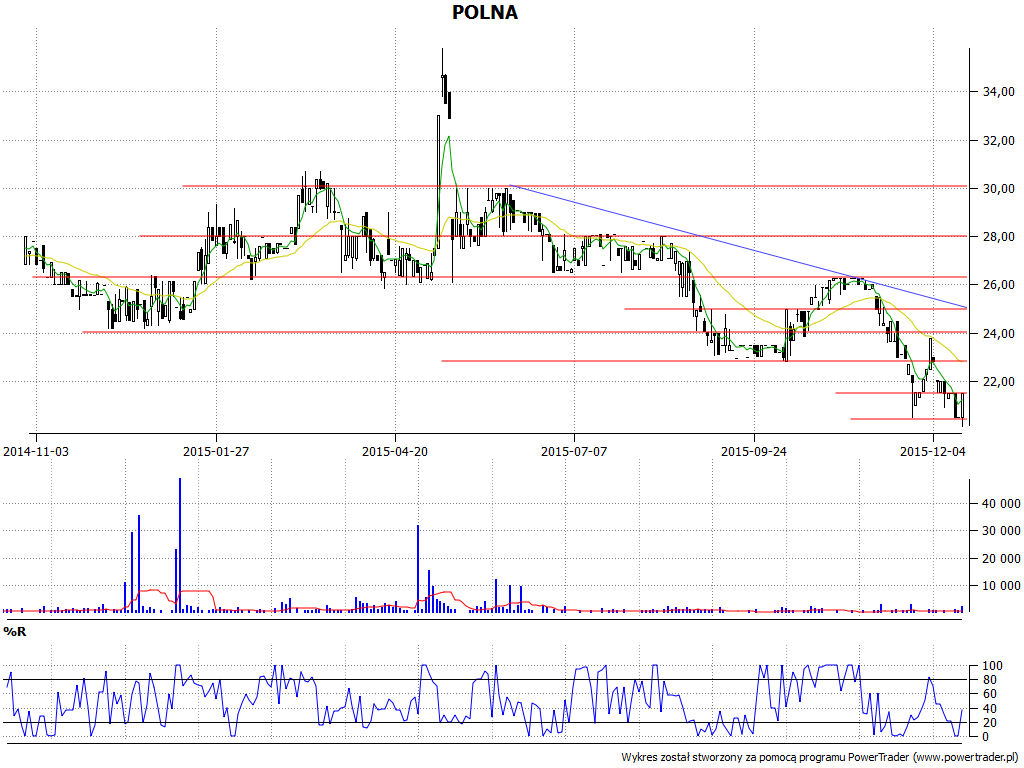
Task: Click the 2015-09-24 date label
Action: (x=754, y=451)
